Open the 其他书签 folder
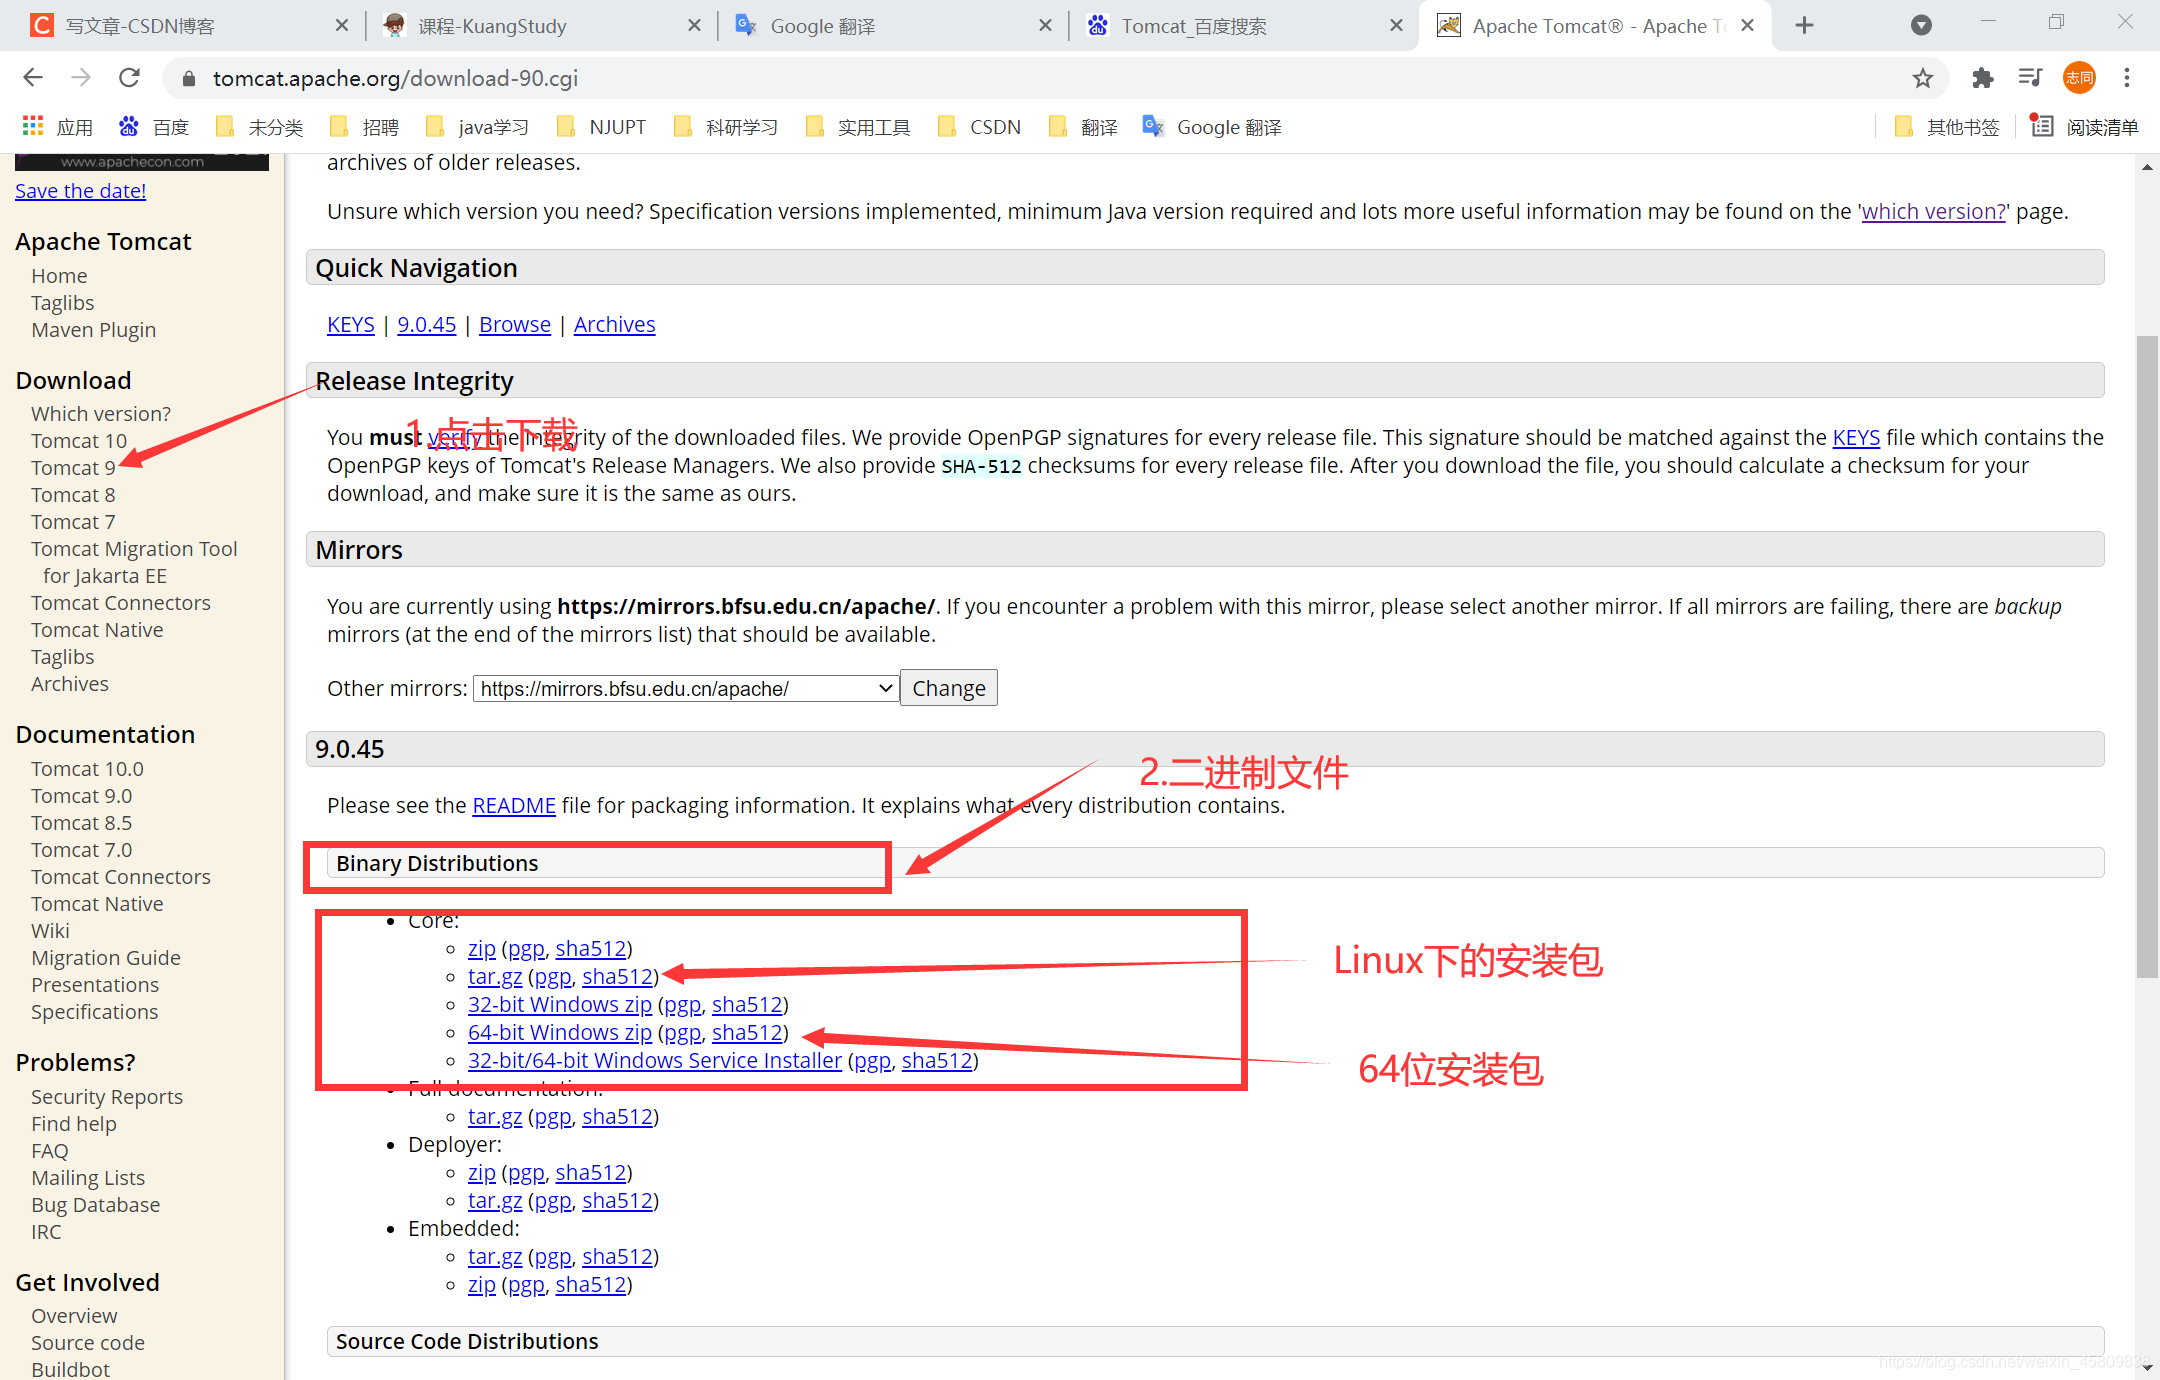Screen dimensions: 2160x1380 click(x=1947, y=127)
